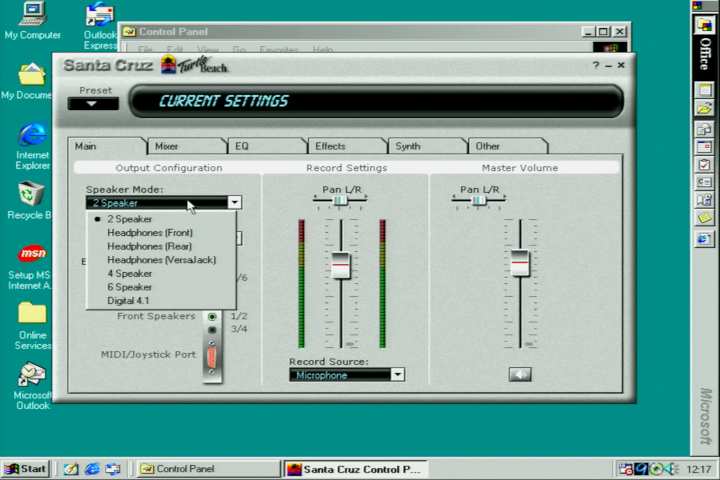This screenshot has height=480, width=720.
Task: Switch to the Effects tab
Action: click(348, 146)
